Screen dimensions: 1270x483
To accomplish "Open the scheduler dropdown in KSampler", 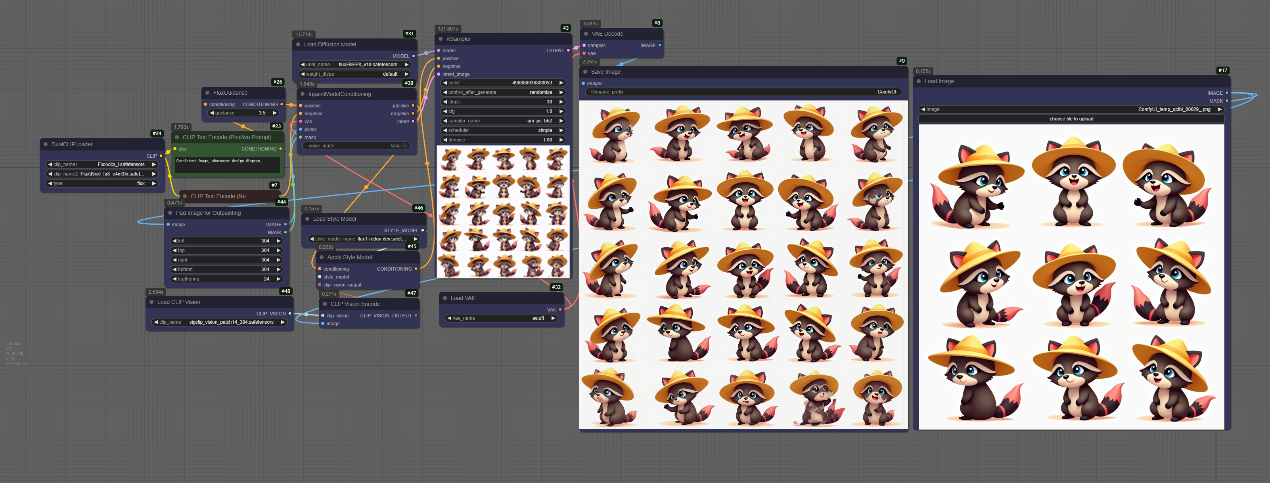I will pos(502,130).
